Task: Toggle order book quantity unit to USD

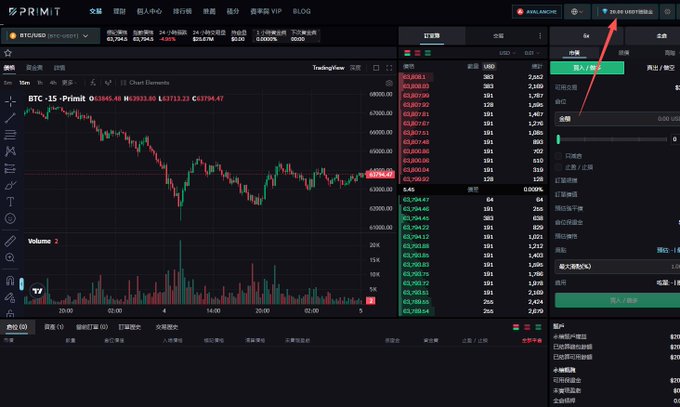Action: 489,66
